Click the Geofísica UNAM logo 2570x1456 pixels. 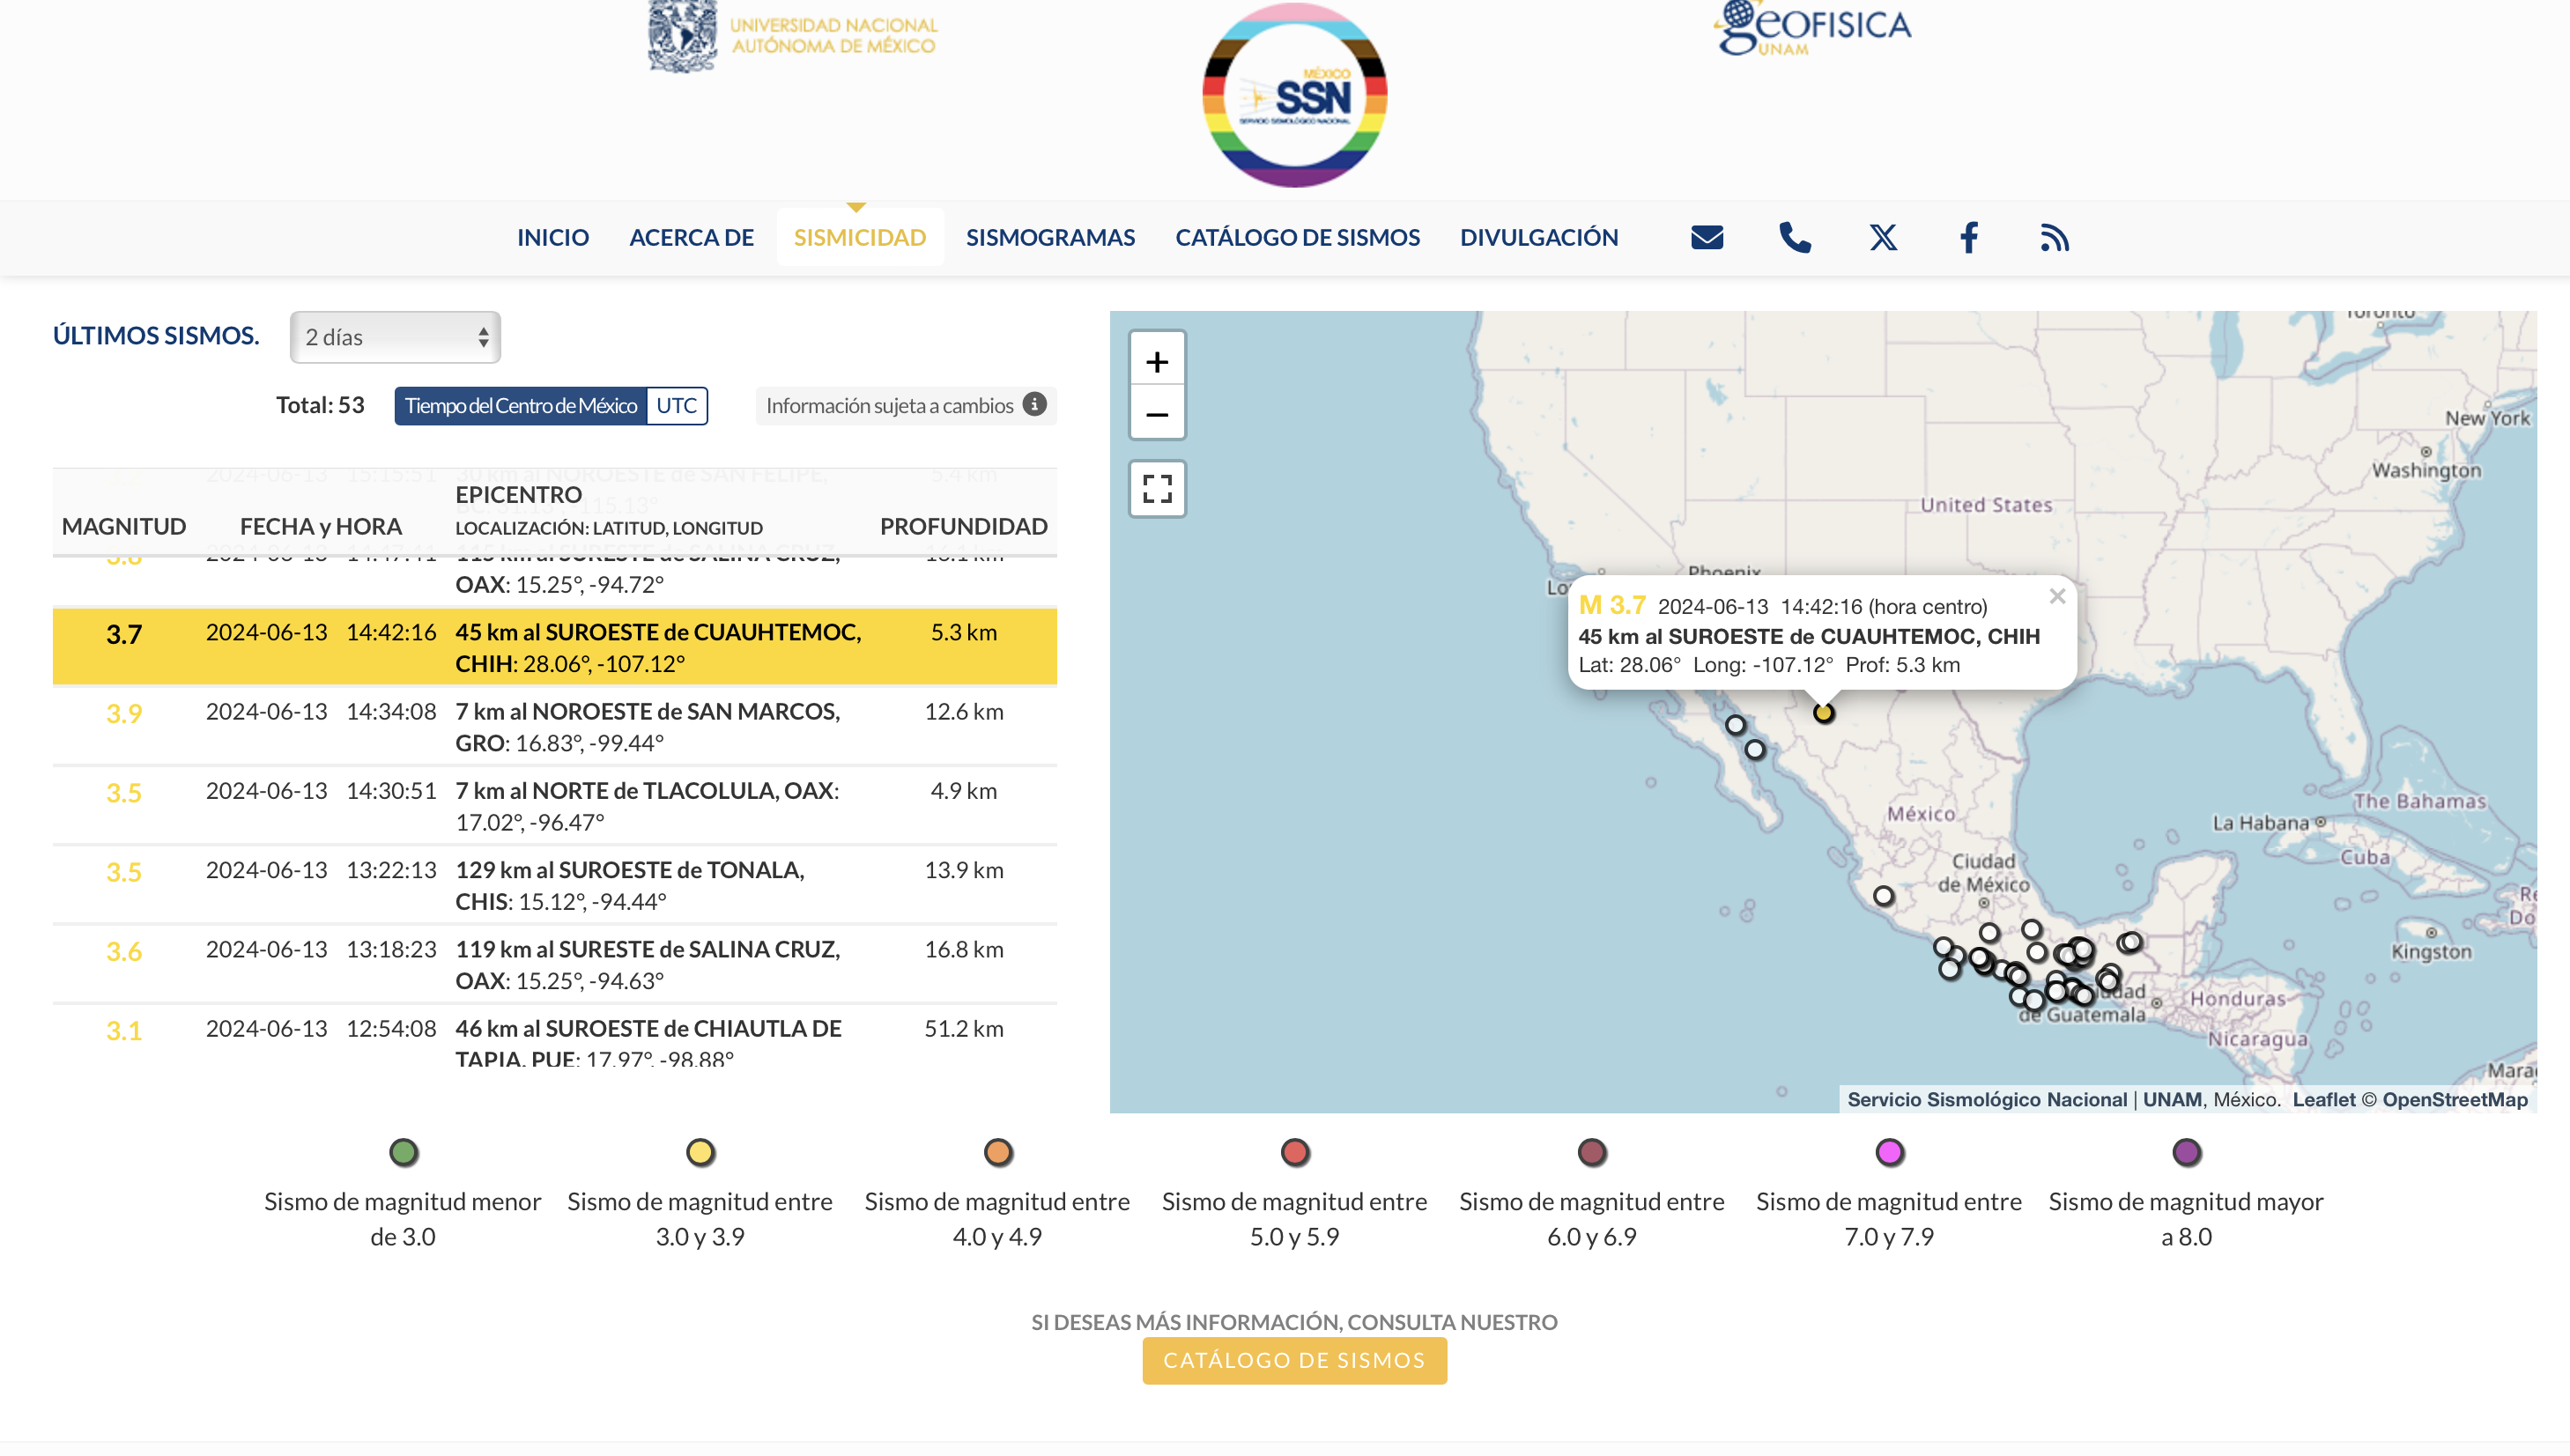click(1812, 28)
